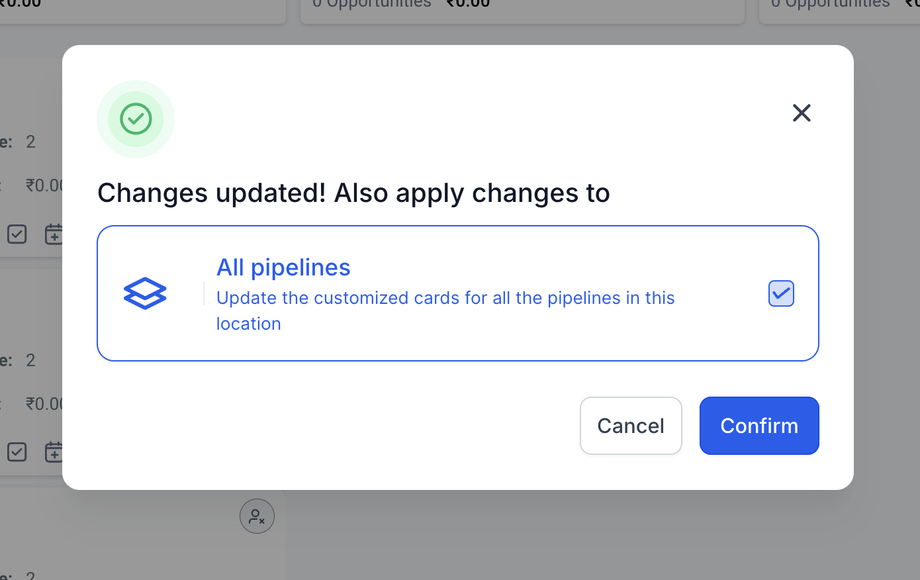Screen dimensions: 920x580
Task: Click the ₹0.00 value on the first background card
Action: (x=45, y=185)
